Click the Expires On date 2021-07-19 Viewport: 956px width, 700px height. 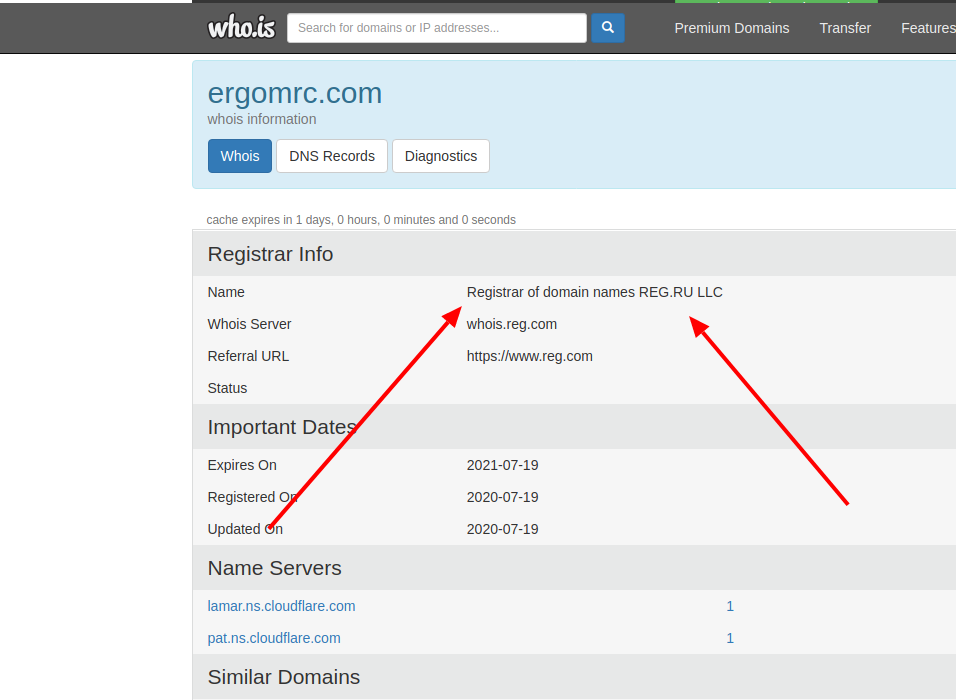tap(502, 465)
